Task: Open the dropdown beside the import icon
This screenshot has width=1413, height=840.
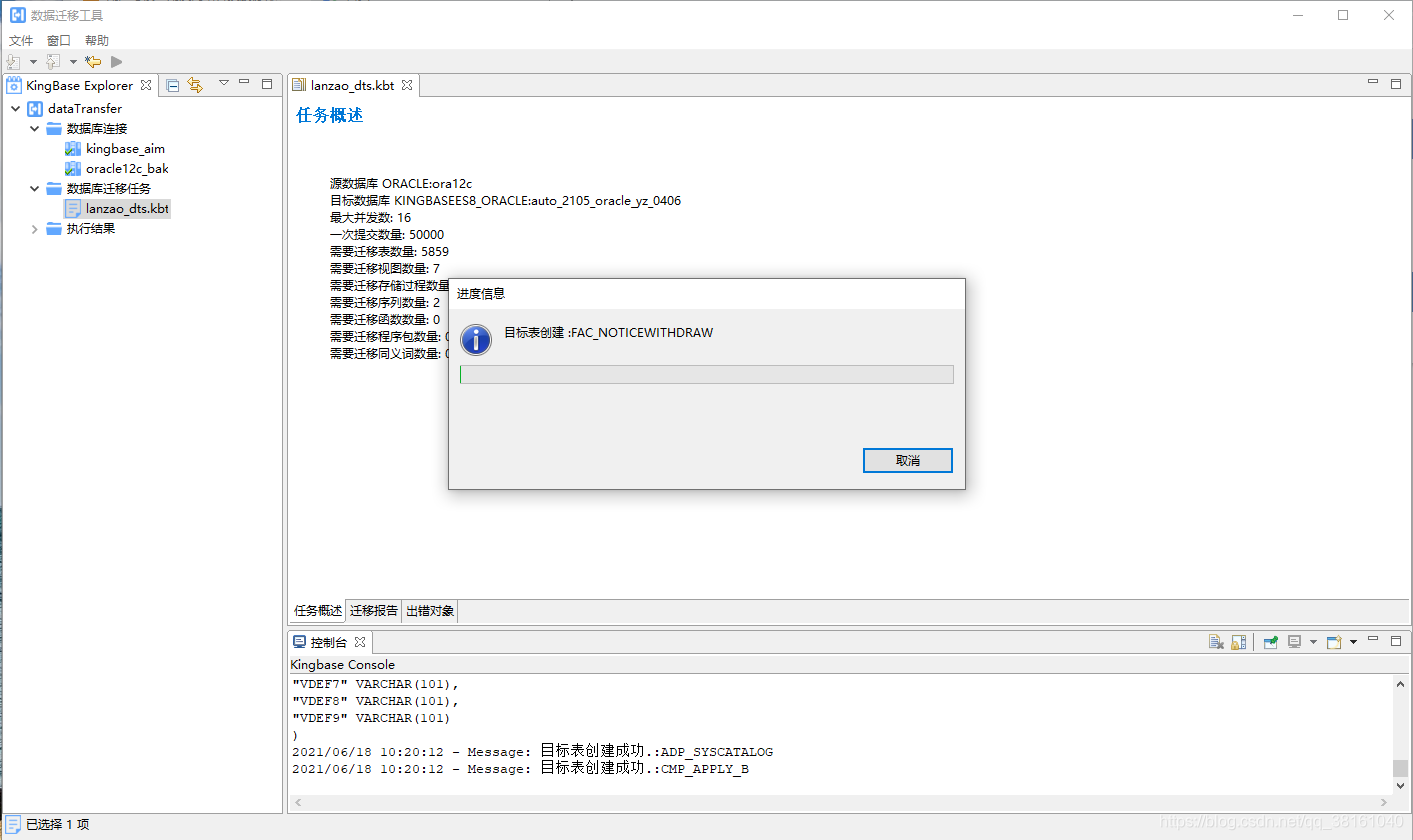Action: (33, 62)
